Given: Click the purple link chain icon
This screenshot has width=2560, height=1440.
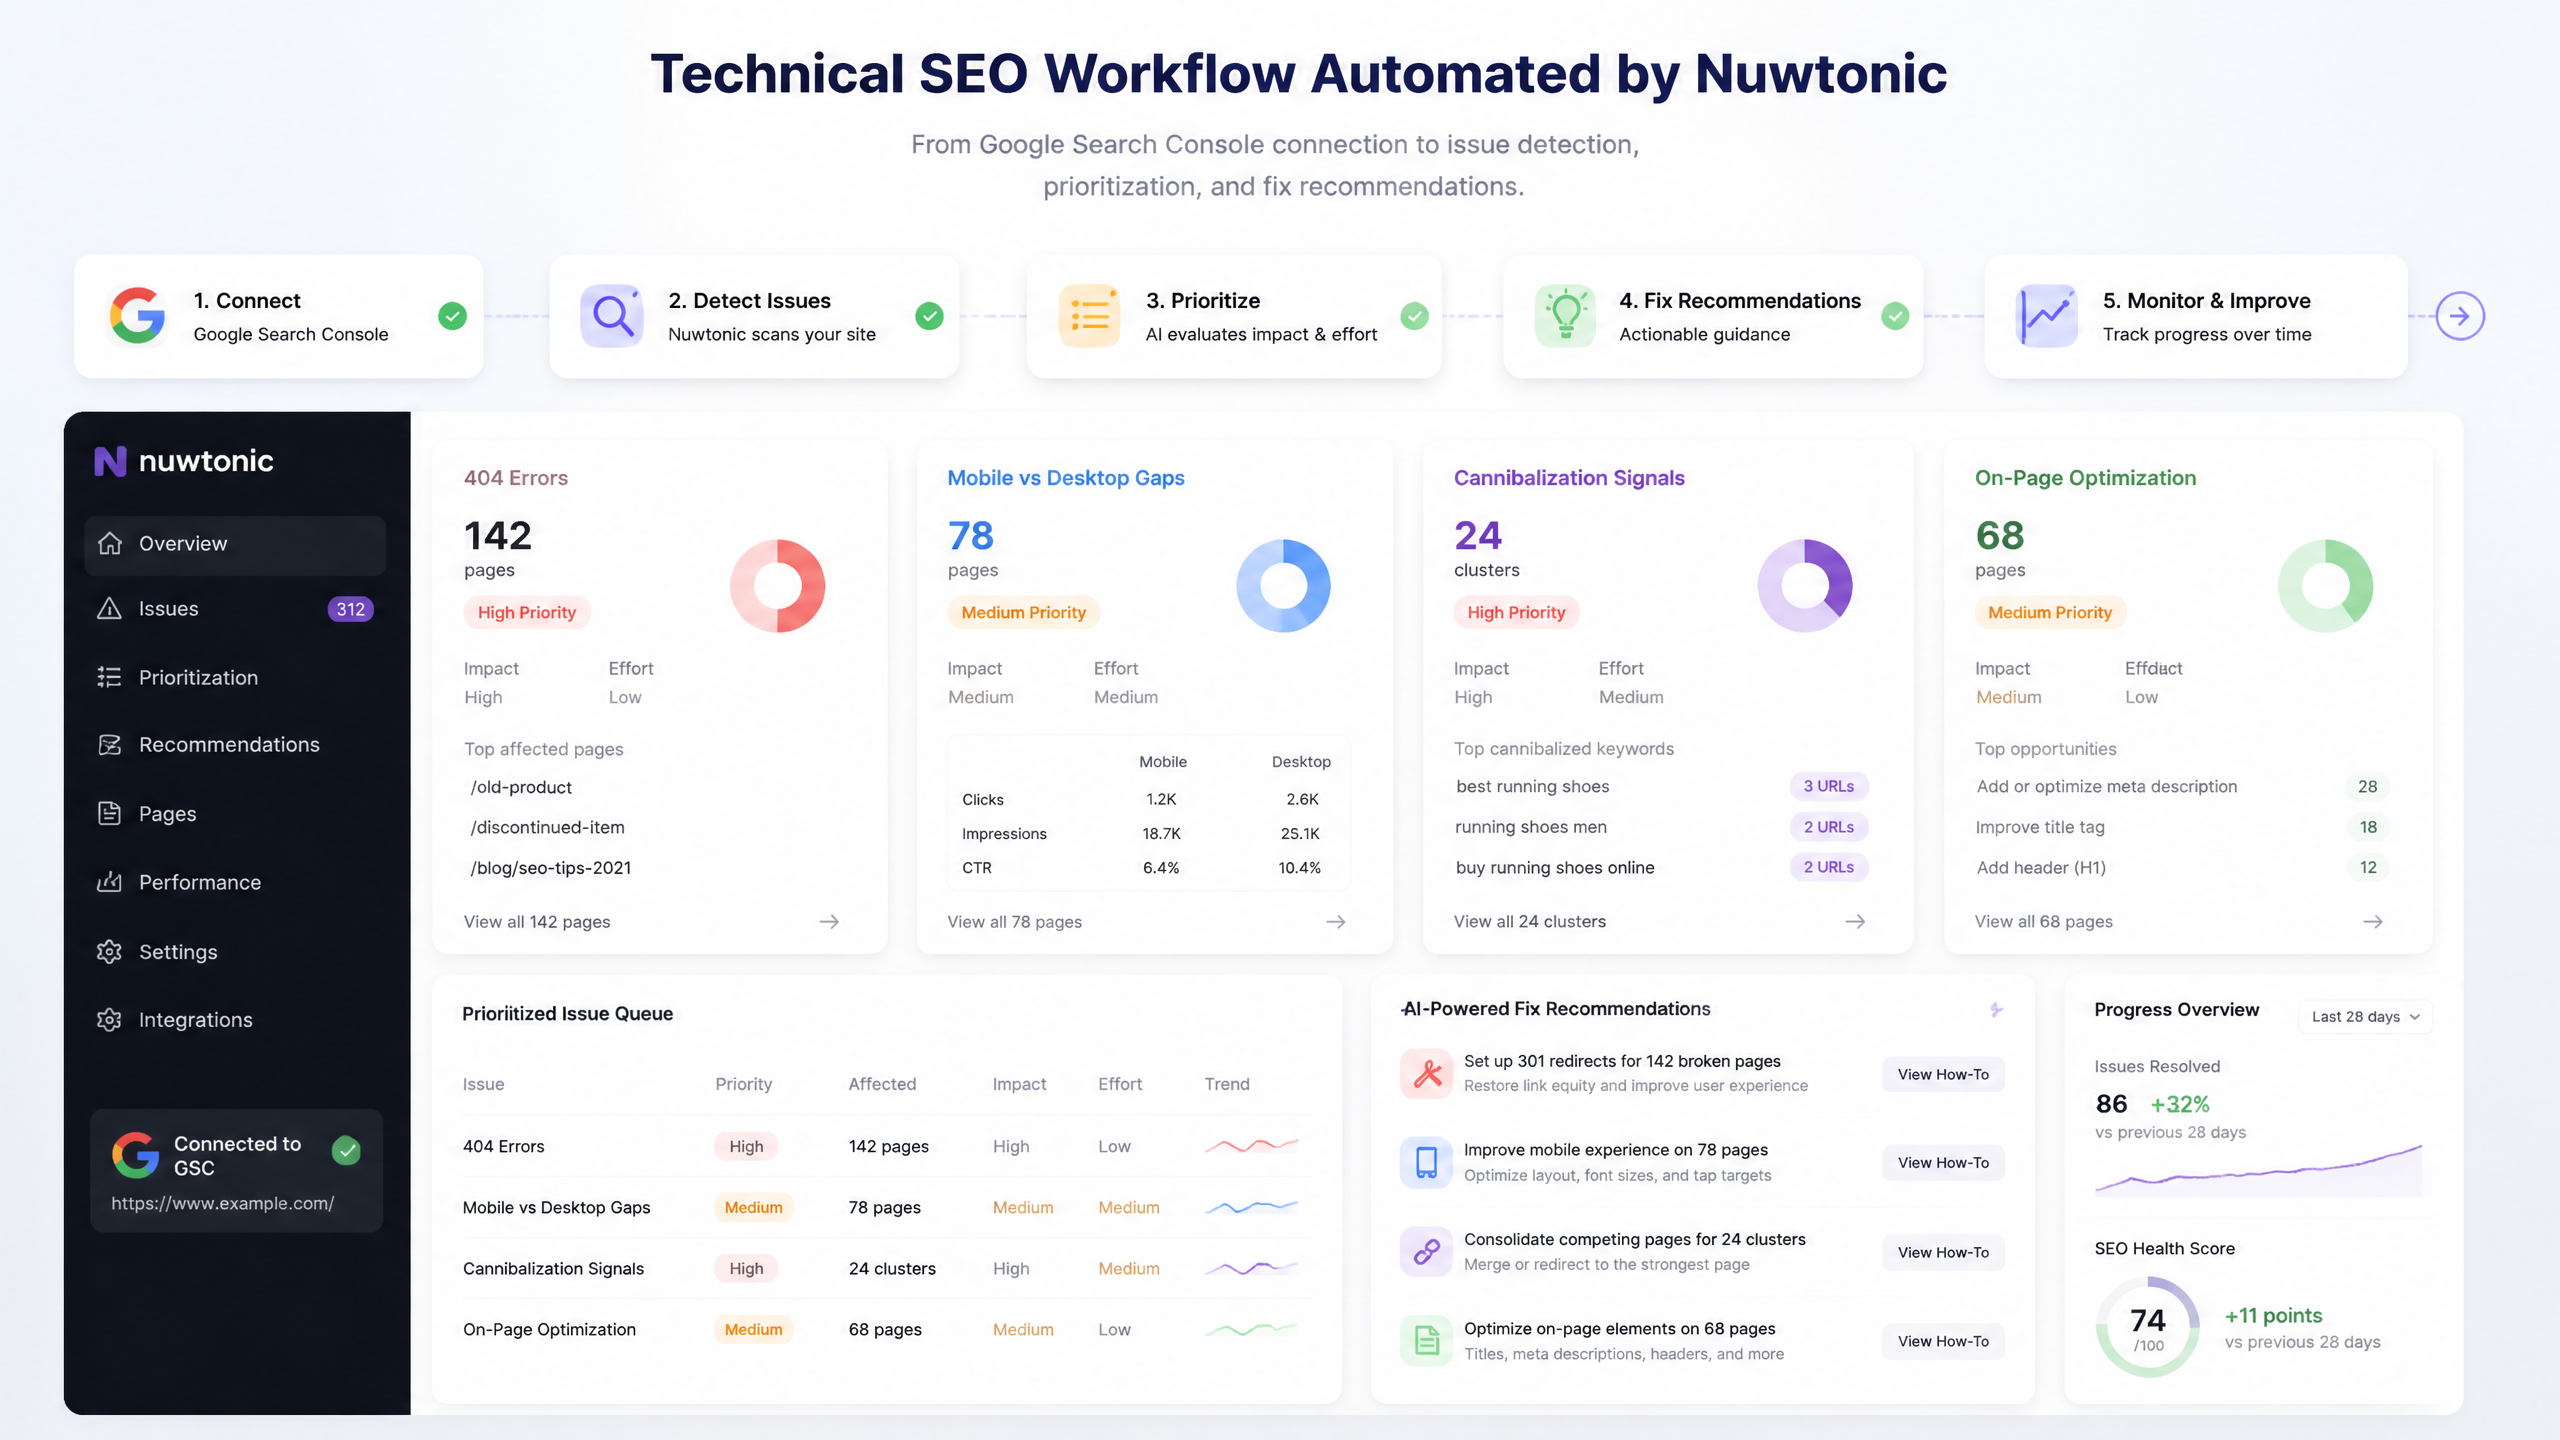Looking at the screenshot, I should 1427,1252.
